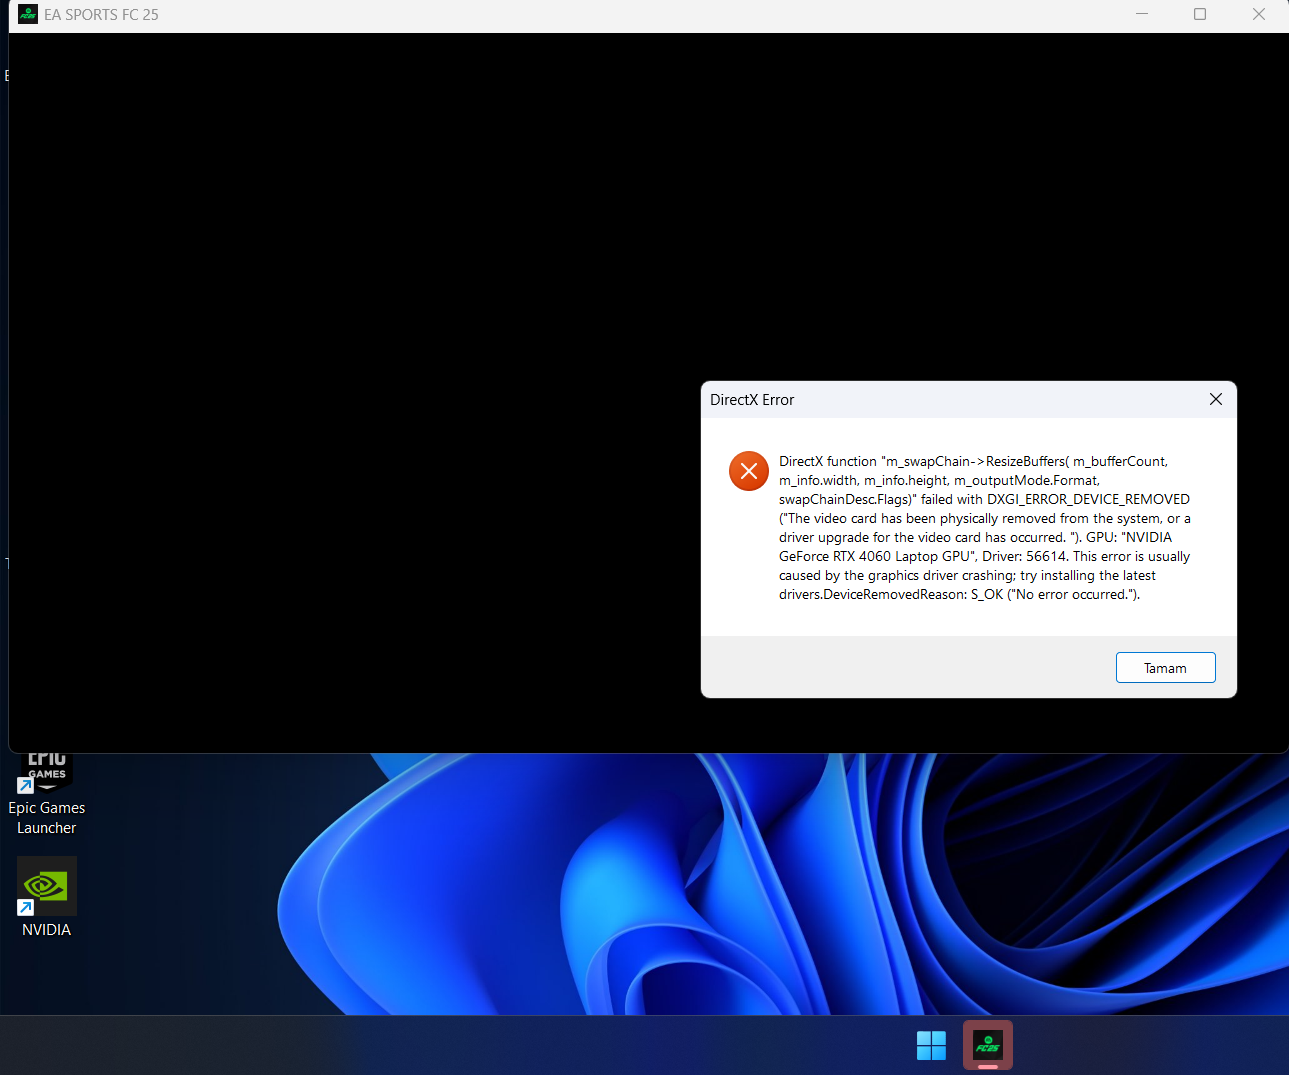Maximize the EA SPORTS FC 25 window
The image size is (1289, 1075).
[1200, 14]
